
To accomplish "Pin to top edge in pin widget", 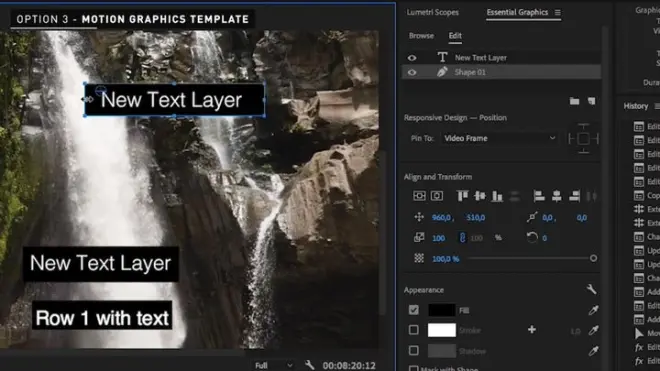I will (583, 127).
